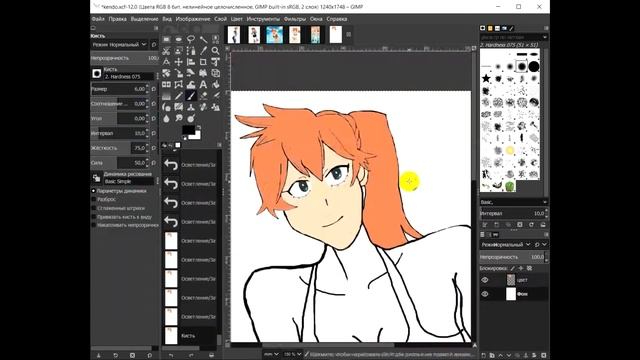This screenshot has height=360, width=640.
Task: Select the Scissors Select tool
Action: coord(166,51)
